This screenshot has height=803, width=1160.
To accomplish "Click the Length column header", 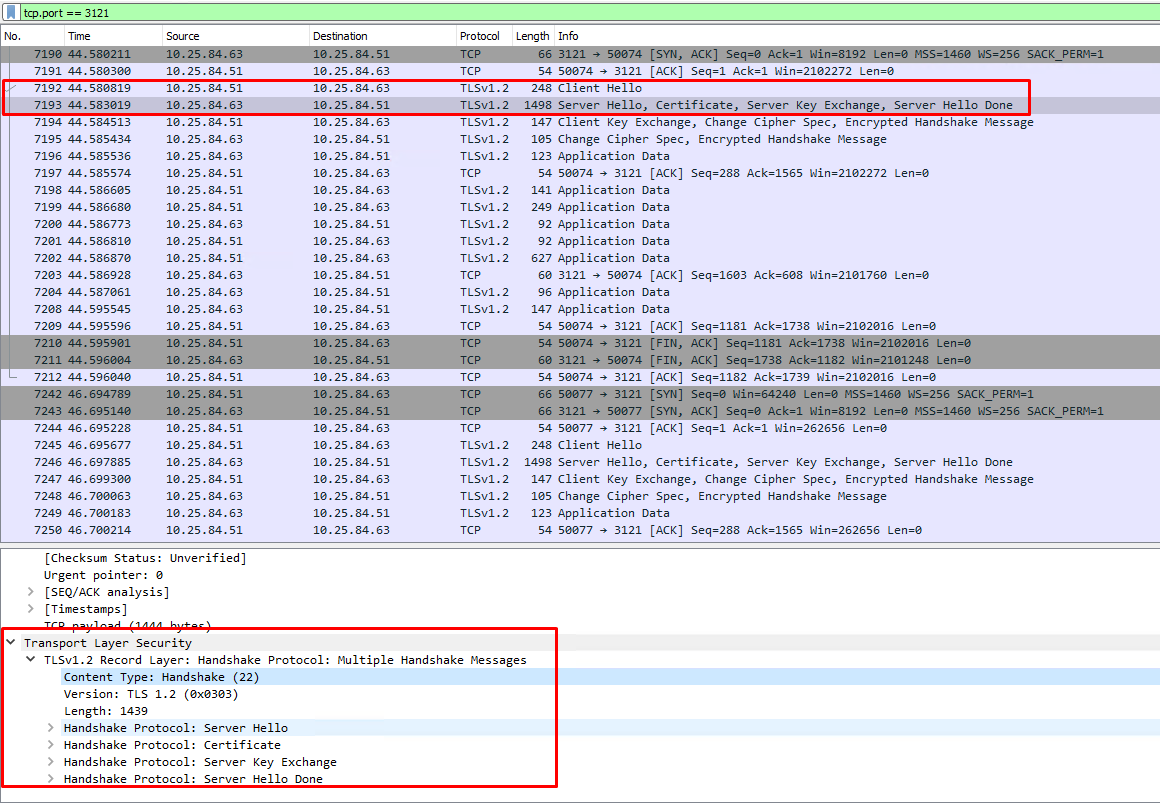I will tap(532, 36).
